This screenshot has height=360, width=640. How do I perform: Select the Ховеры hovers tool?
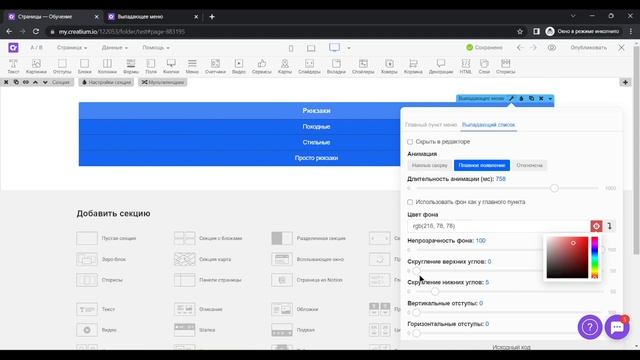click(x=389, y=66)
